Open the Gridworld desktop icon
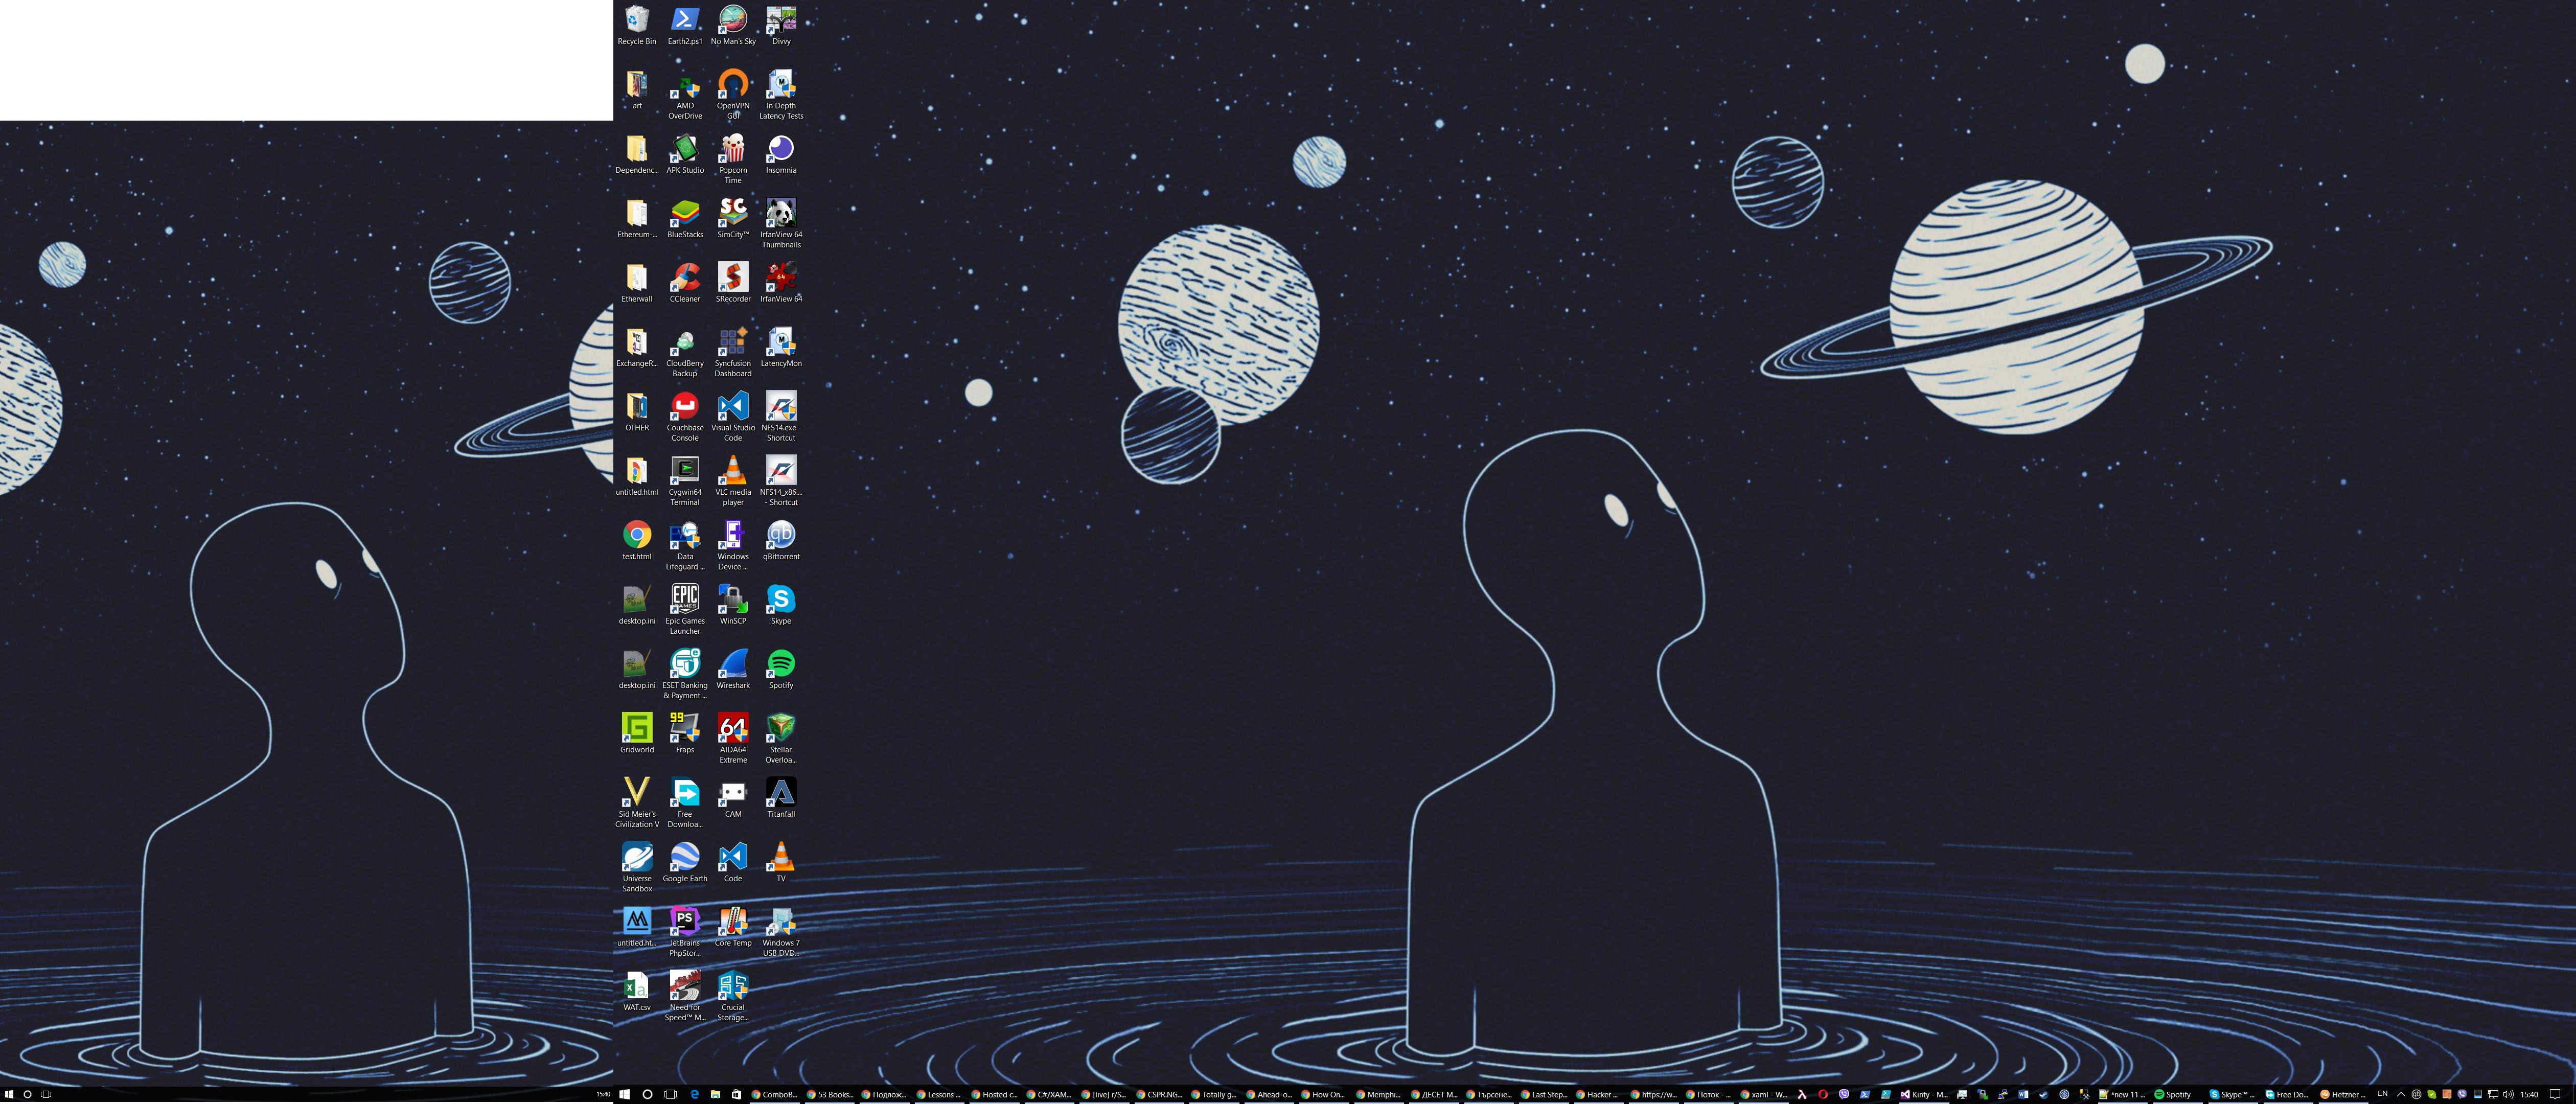This screenshot has height=1104, width=2576. 637,734
